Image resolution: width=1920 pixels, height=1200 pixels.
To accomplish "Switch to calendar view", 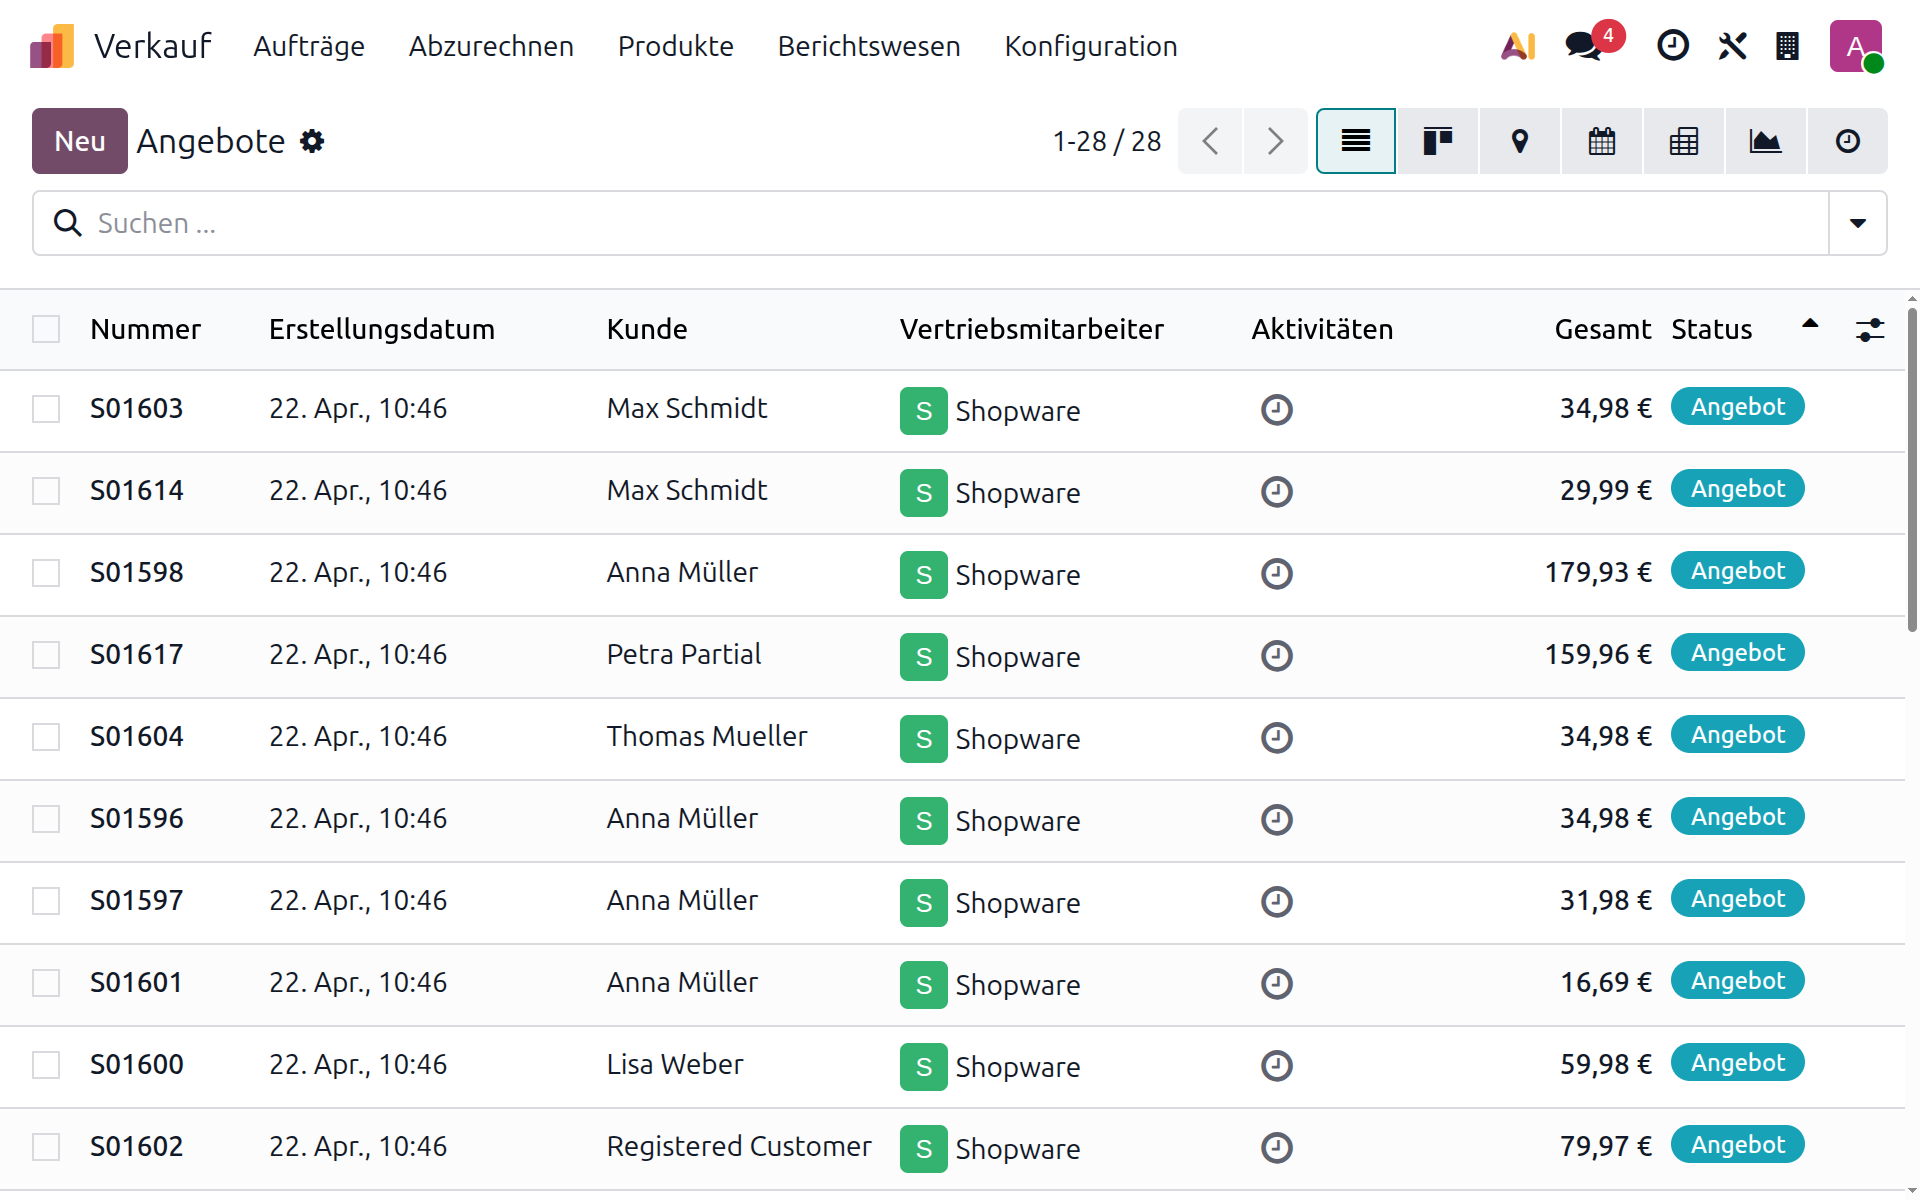I will [x=1602, y=141].
